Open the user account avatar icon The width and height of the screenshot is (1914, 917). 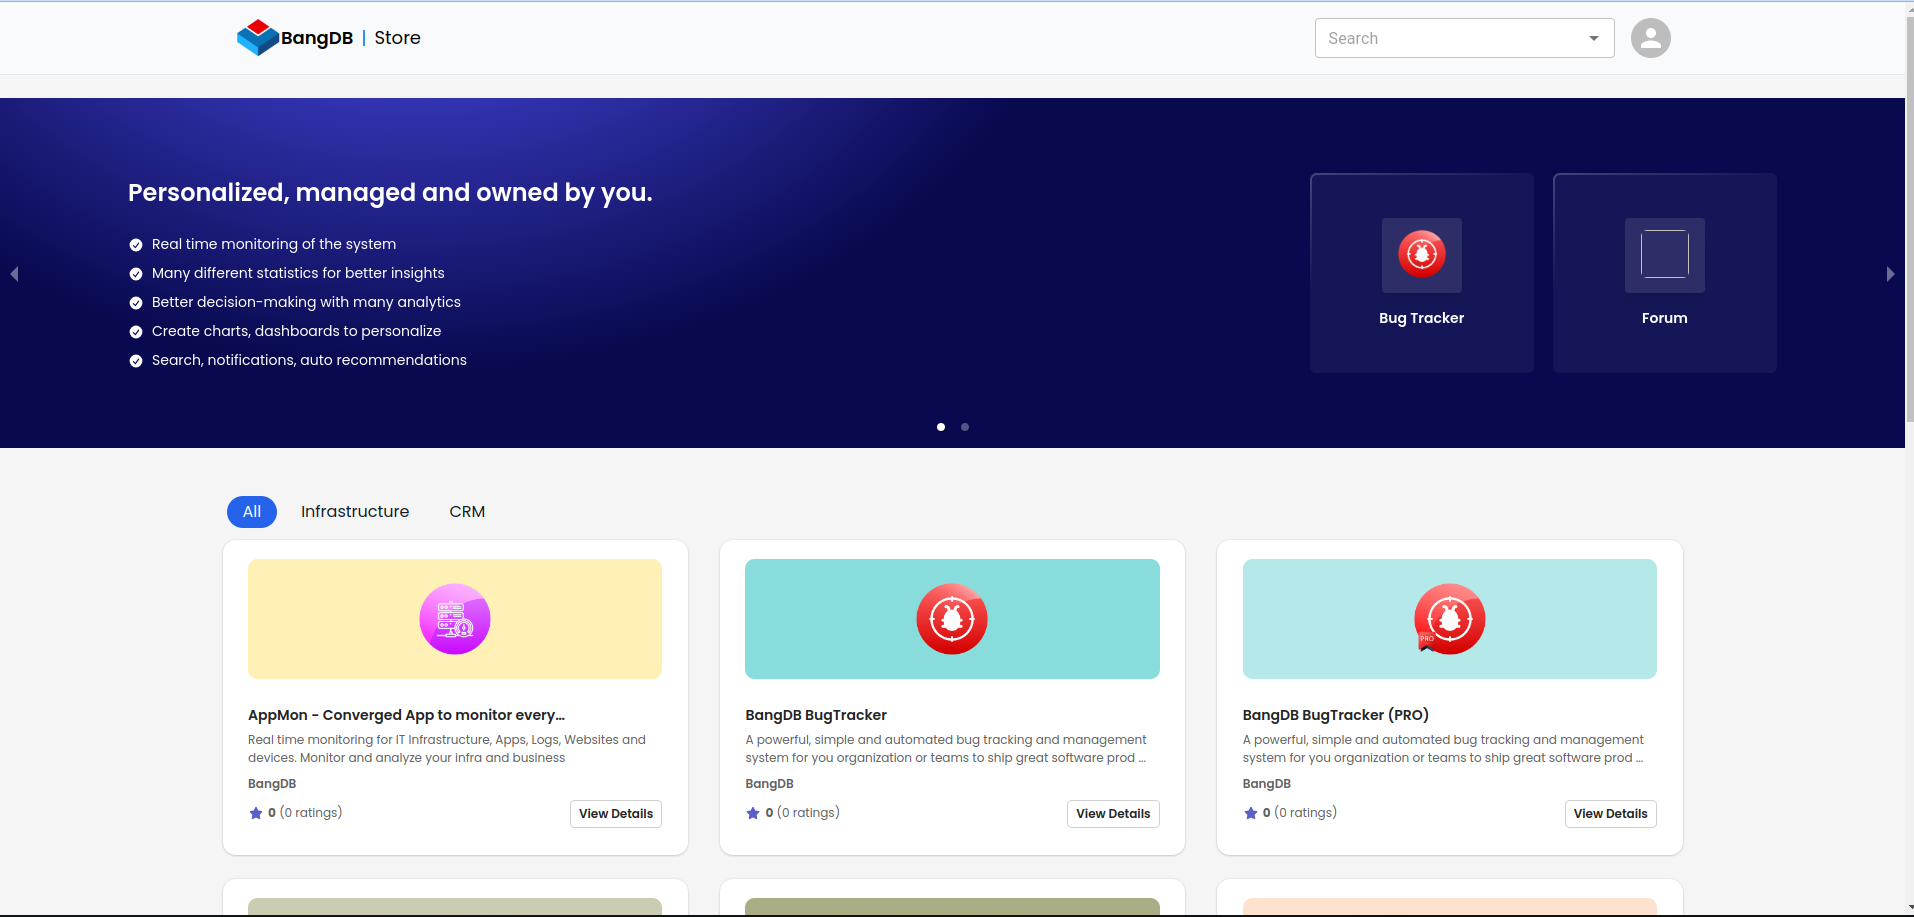(x=1650, y=38)
